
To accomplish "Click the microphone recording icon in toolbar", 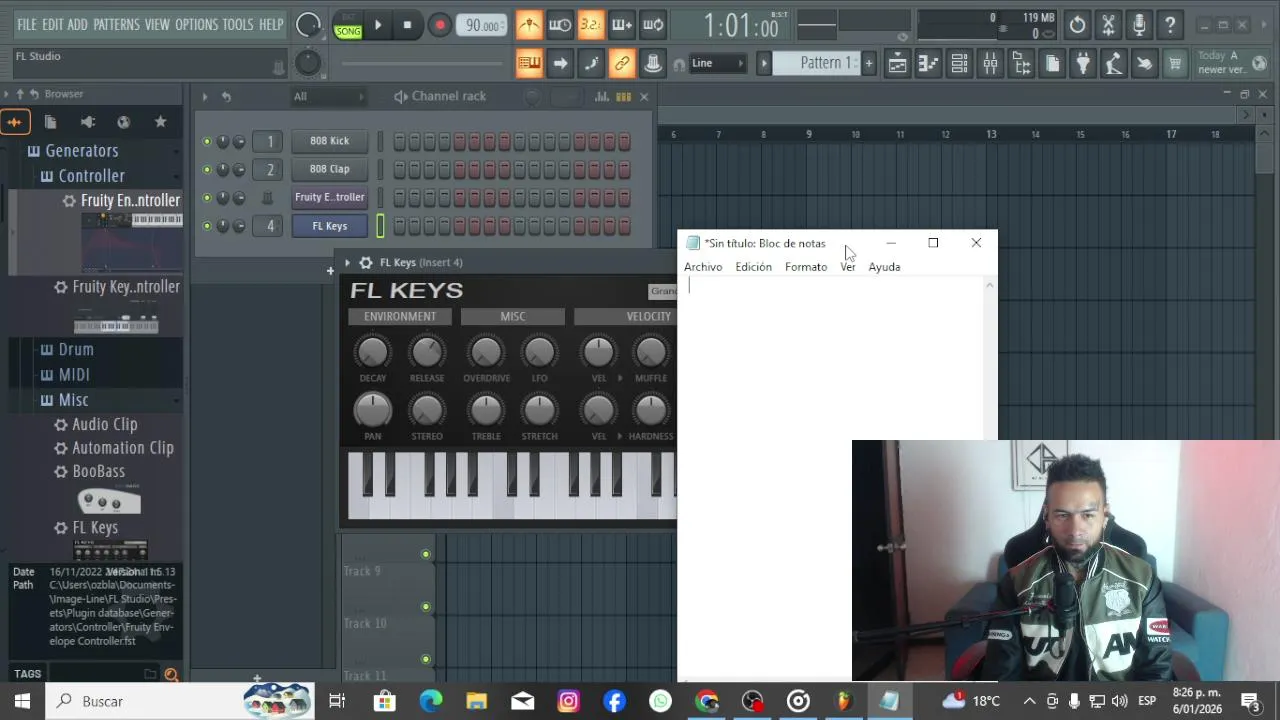I will coord(1139,25).
